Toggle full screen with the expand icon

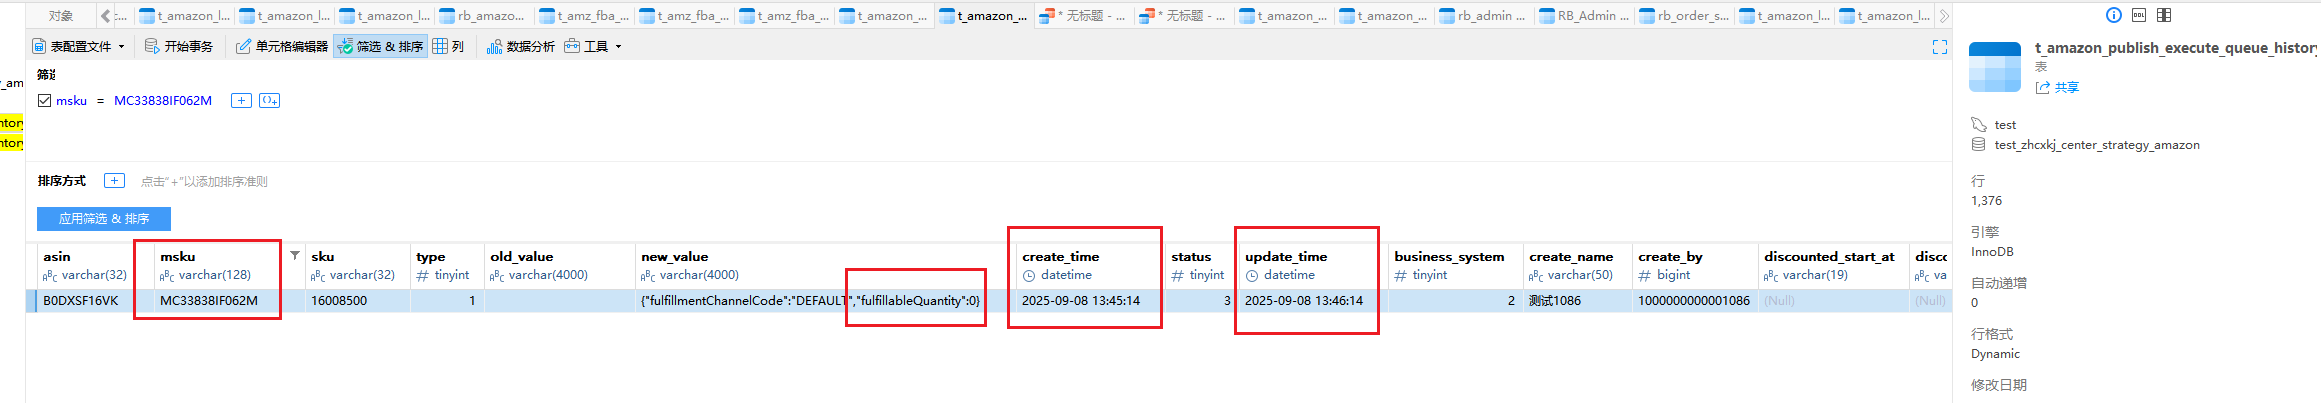point(1940,47)
